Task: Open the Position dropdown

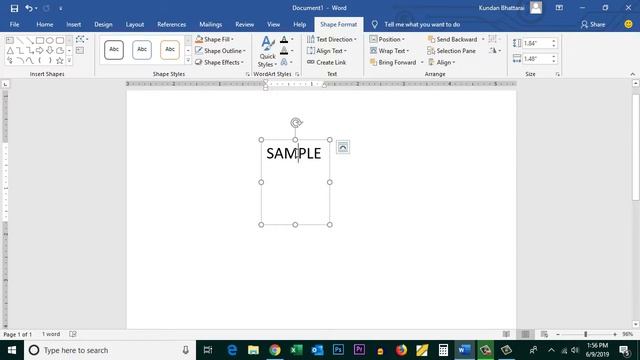Action: 387,39
